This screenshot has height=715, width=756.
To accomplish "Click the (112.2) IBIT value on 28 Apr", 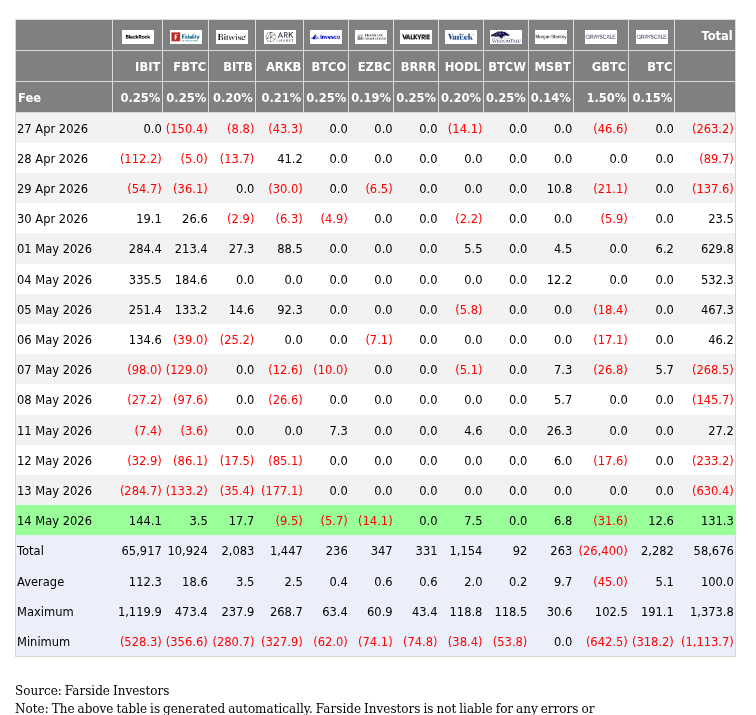I will 141,159.
